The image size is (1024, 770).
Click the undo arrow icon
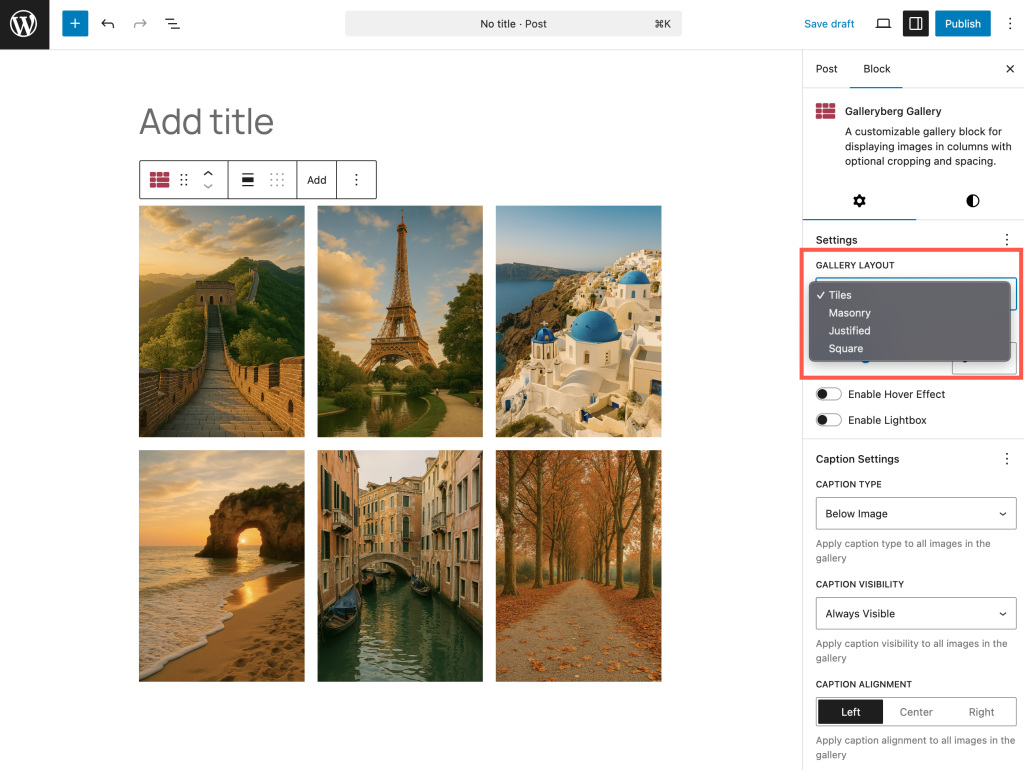click(x=108, y=24)
